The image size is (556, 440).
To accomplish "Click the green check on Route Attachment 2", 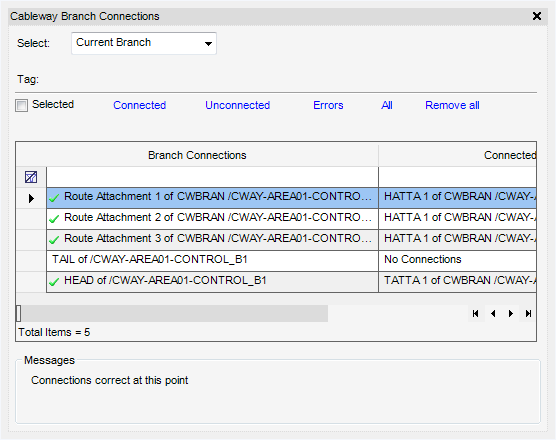I will 54,219.
